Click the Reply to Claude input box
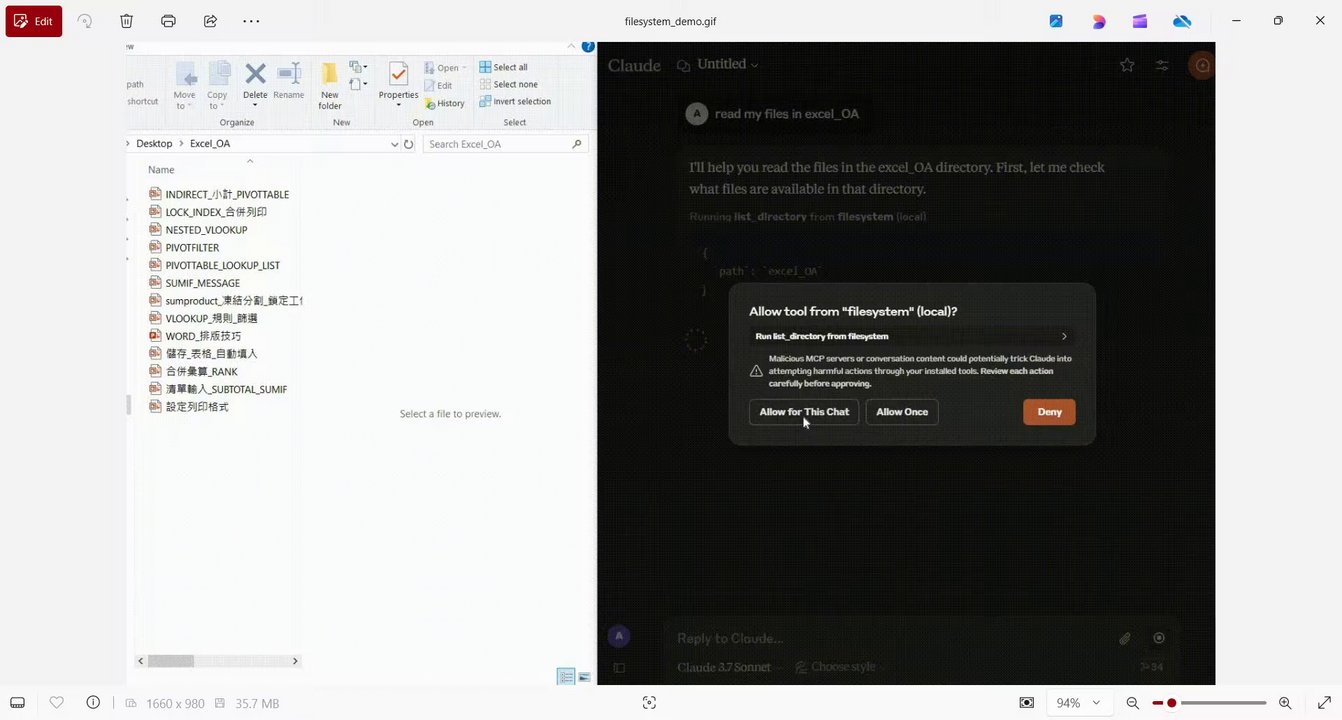This screenshot has height=720, width=1342. pyautogui.click(x=890, y=638)
